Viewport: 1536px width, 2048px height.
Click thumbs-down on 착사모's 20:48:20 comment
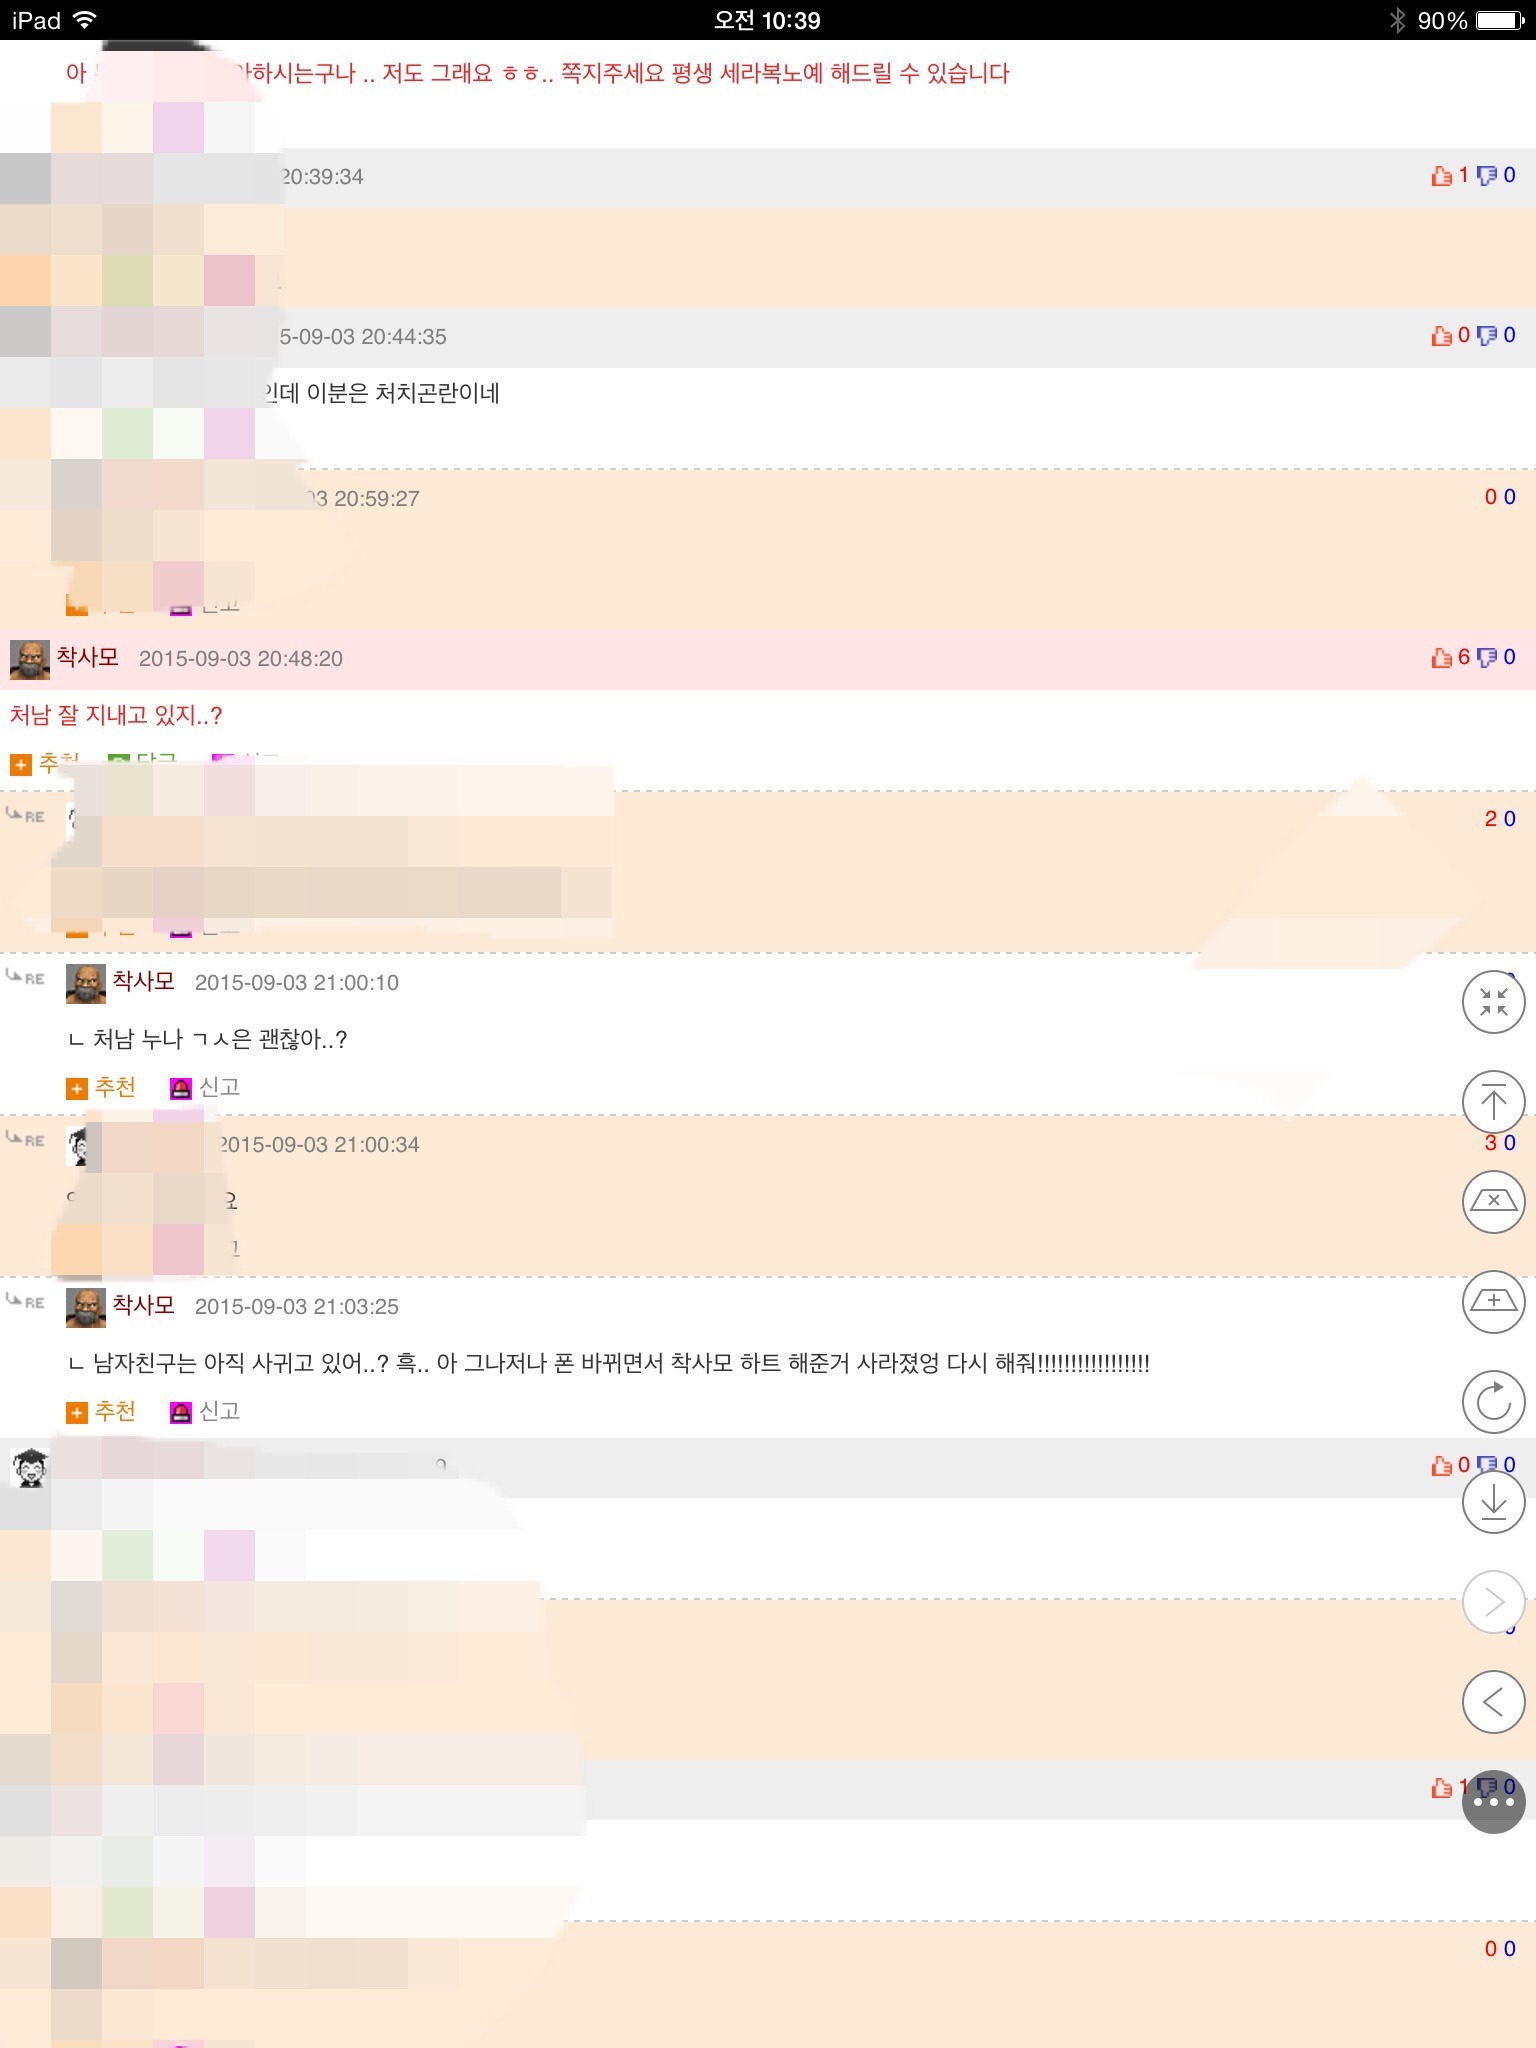(1487, 657)
